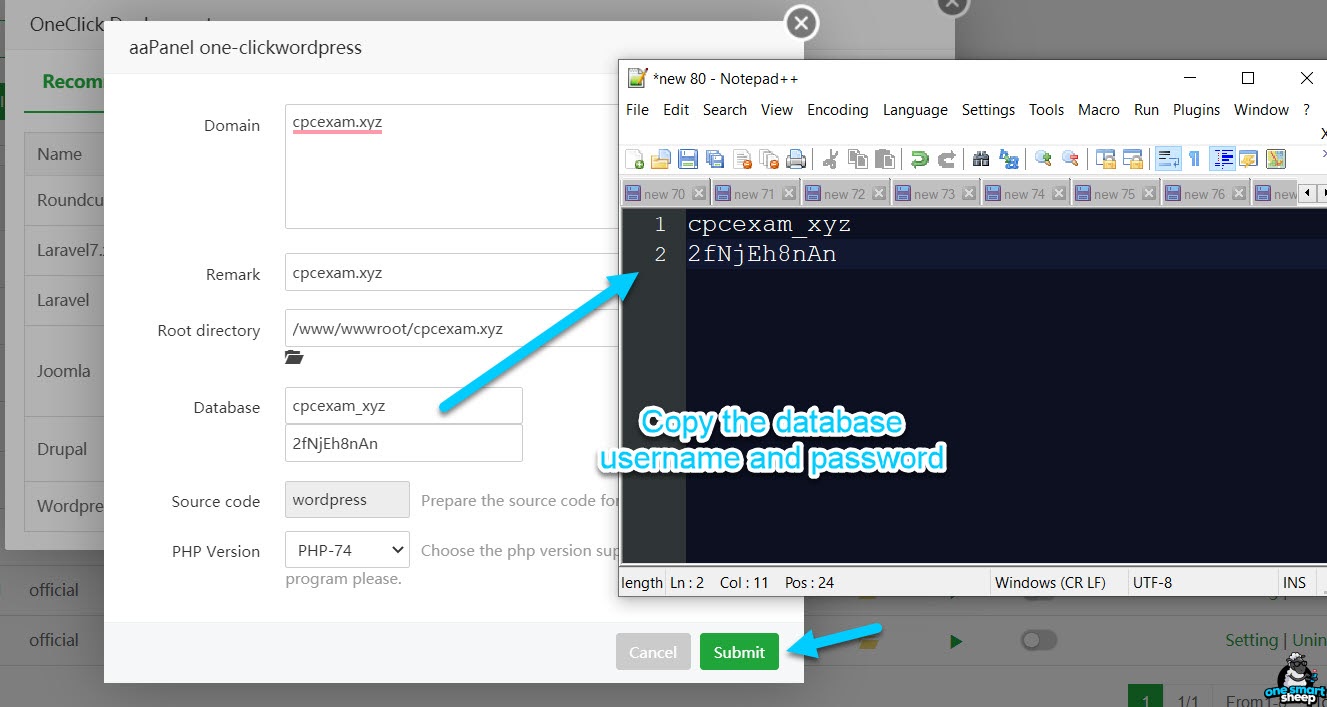Open the Tools menu

[x=1047, y=110]
